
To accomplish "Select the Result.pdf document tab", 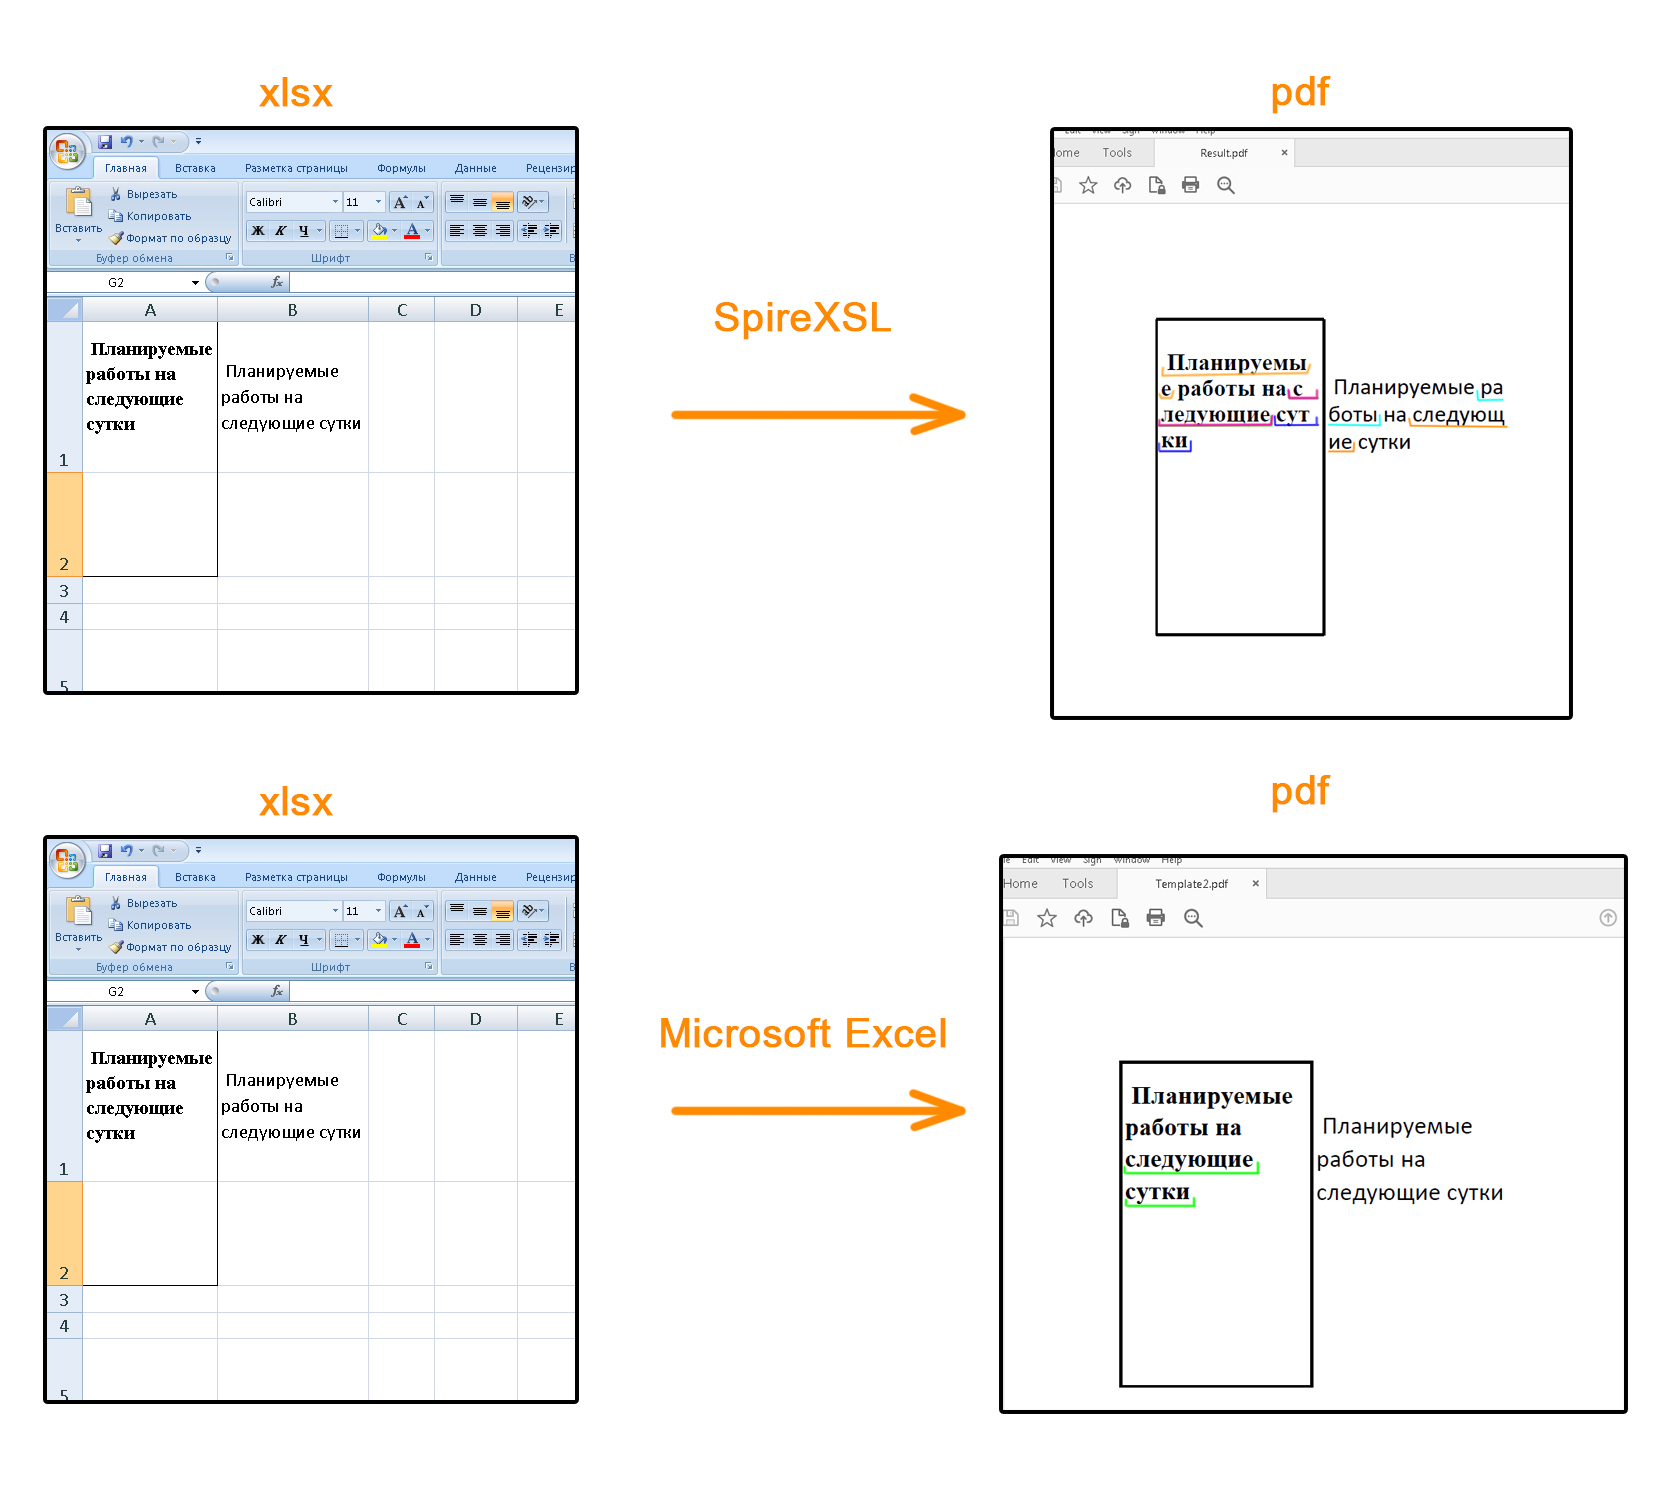I will [x=1224, y=153].
